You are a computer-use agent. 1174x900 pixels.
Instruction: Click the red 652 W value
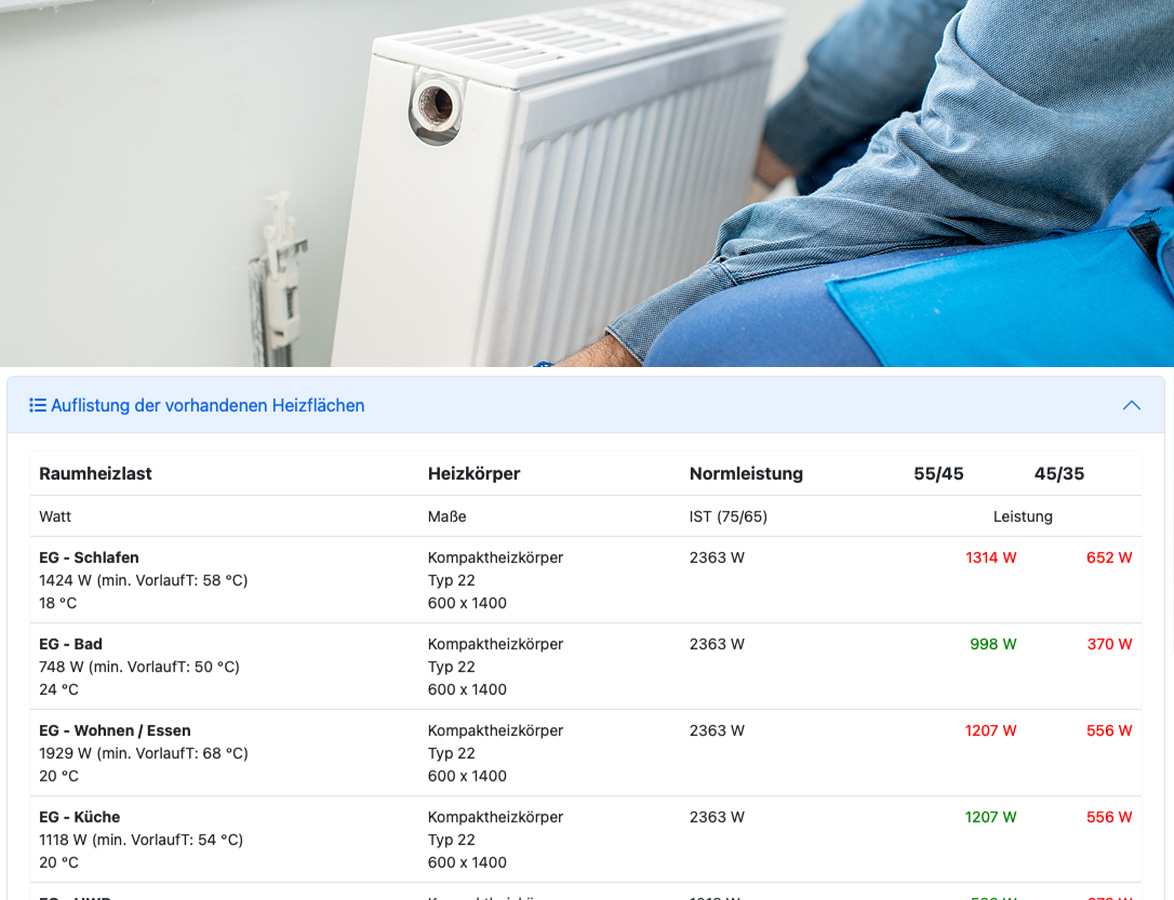point(1109,558)
